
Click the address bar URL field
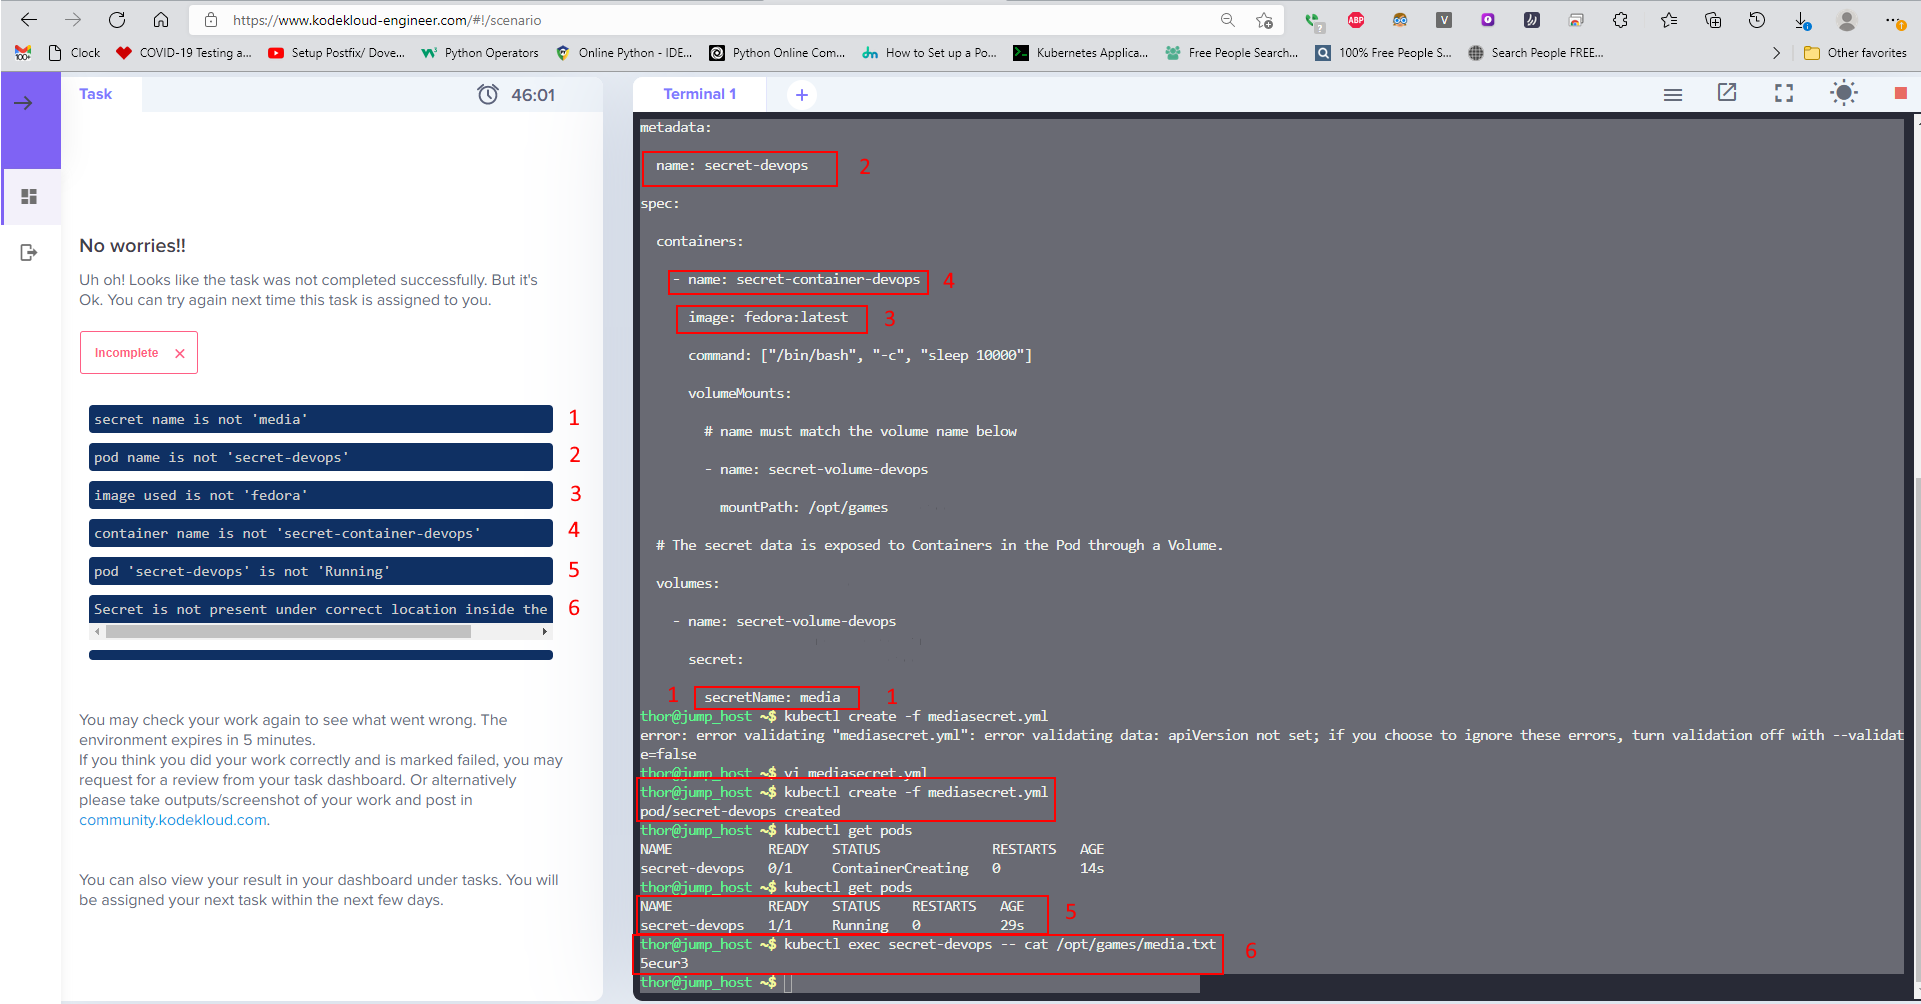point(700,20)
